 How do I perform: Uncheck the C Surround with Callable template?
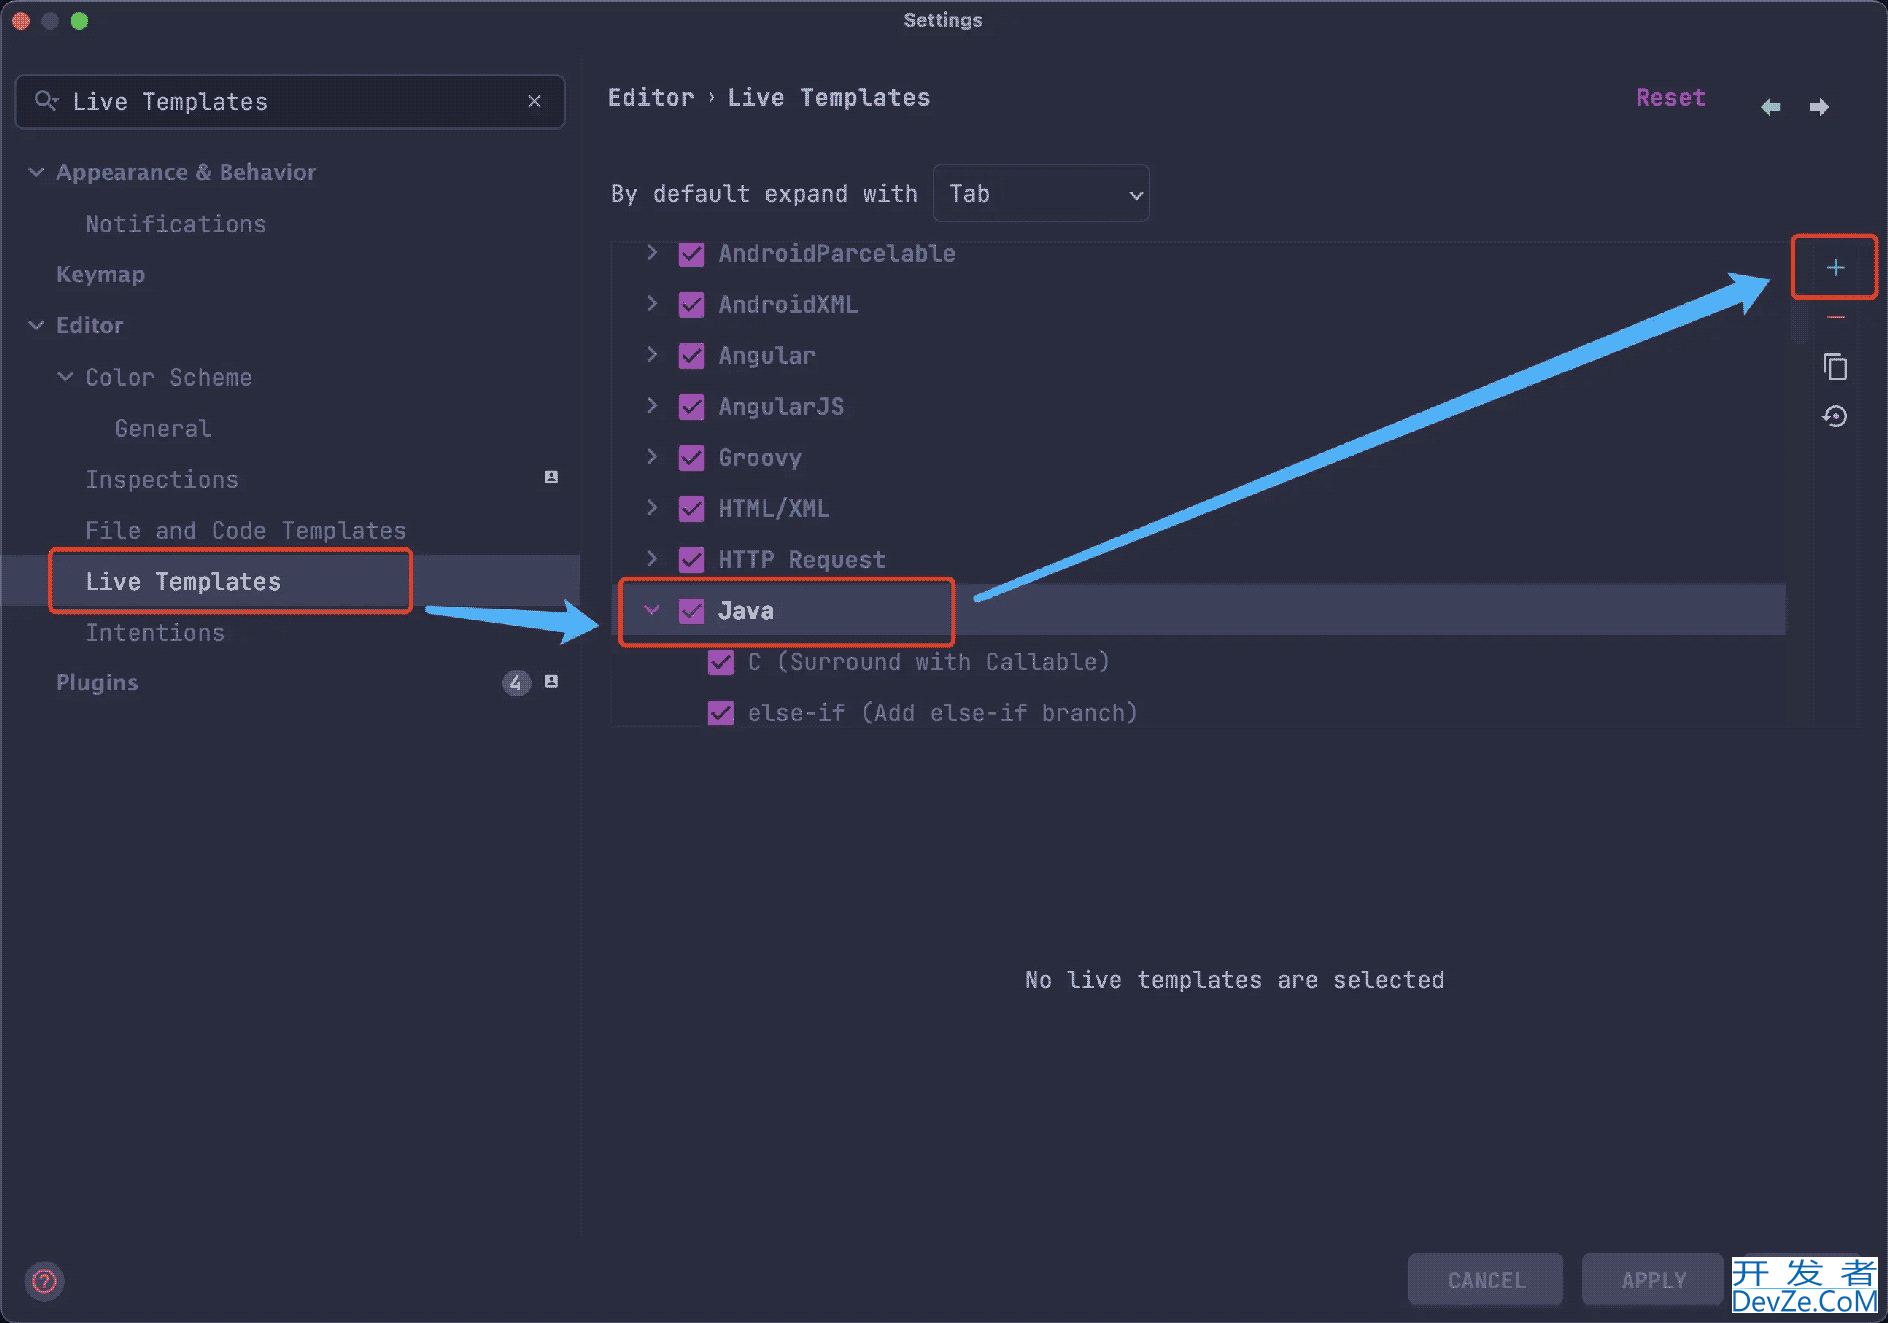(720, 662)
